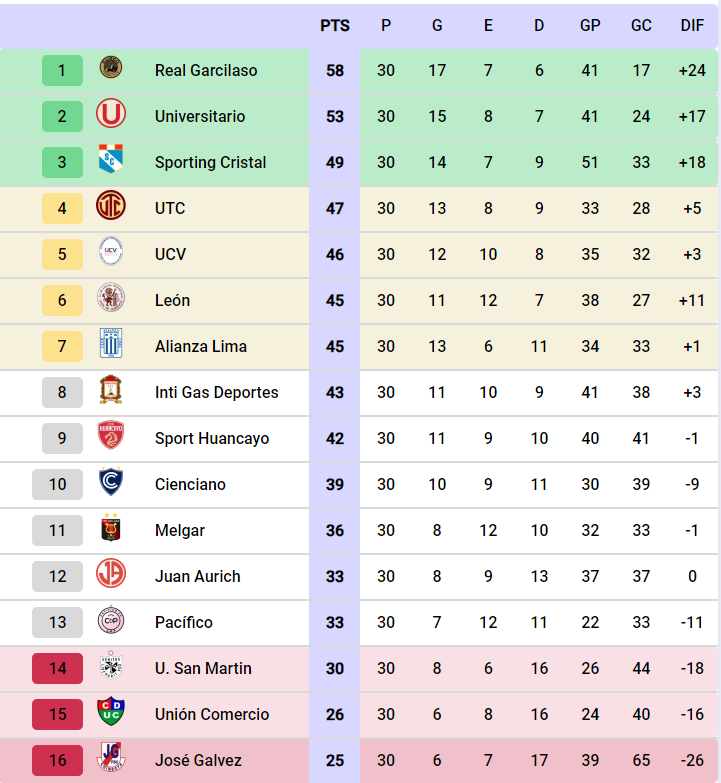Click red position badge number 16

click(x=58, y=760)
